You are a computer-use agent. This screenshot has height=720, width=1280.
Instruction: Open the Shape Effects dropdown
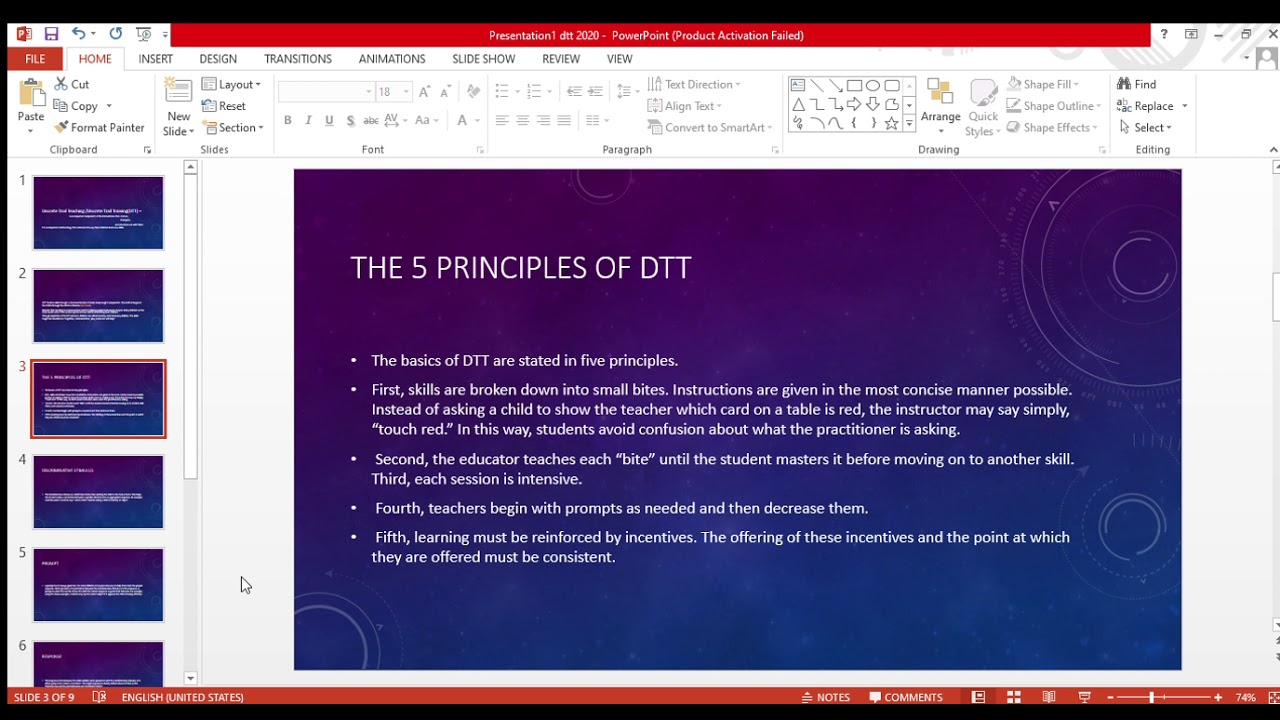1052,127
